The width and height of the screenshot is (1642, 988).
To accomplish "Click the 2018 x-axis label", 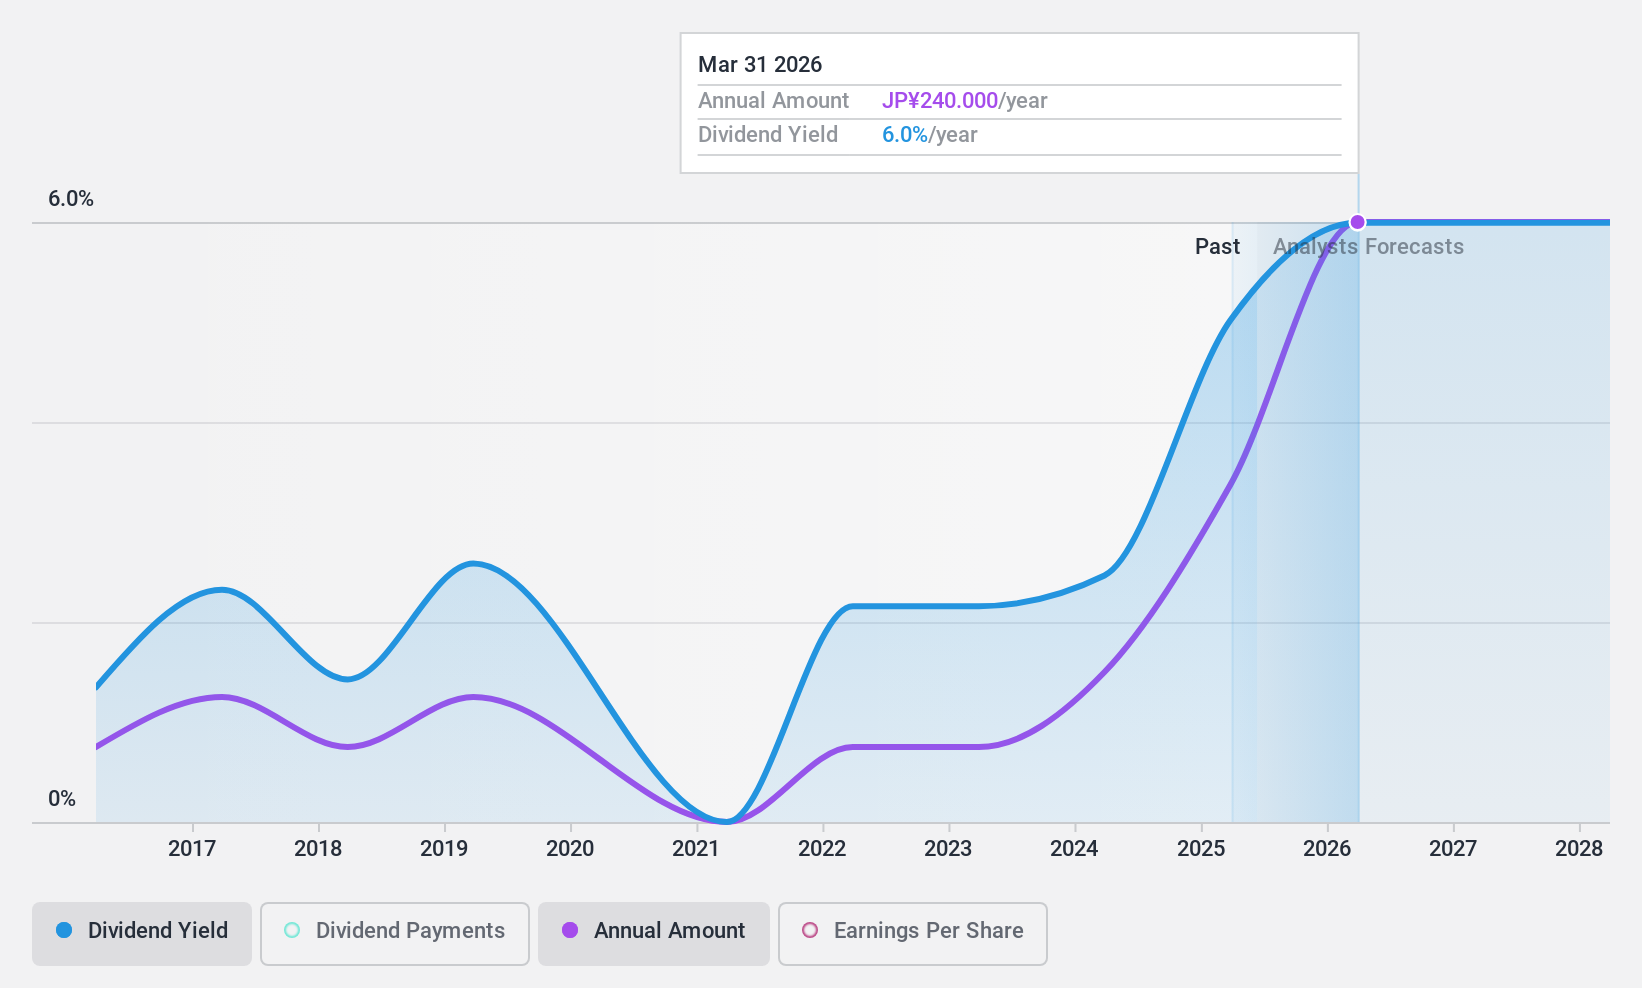I will [318, 849].
